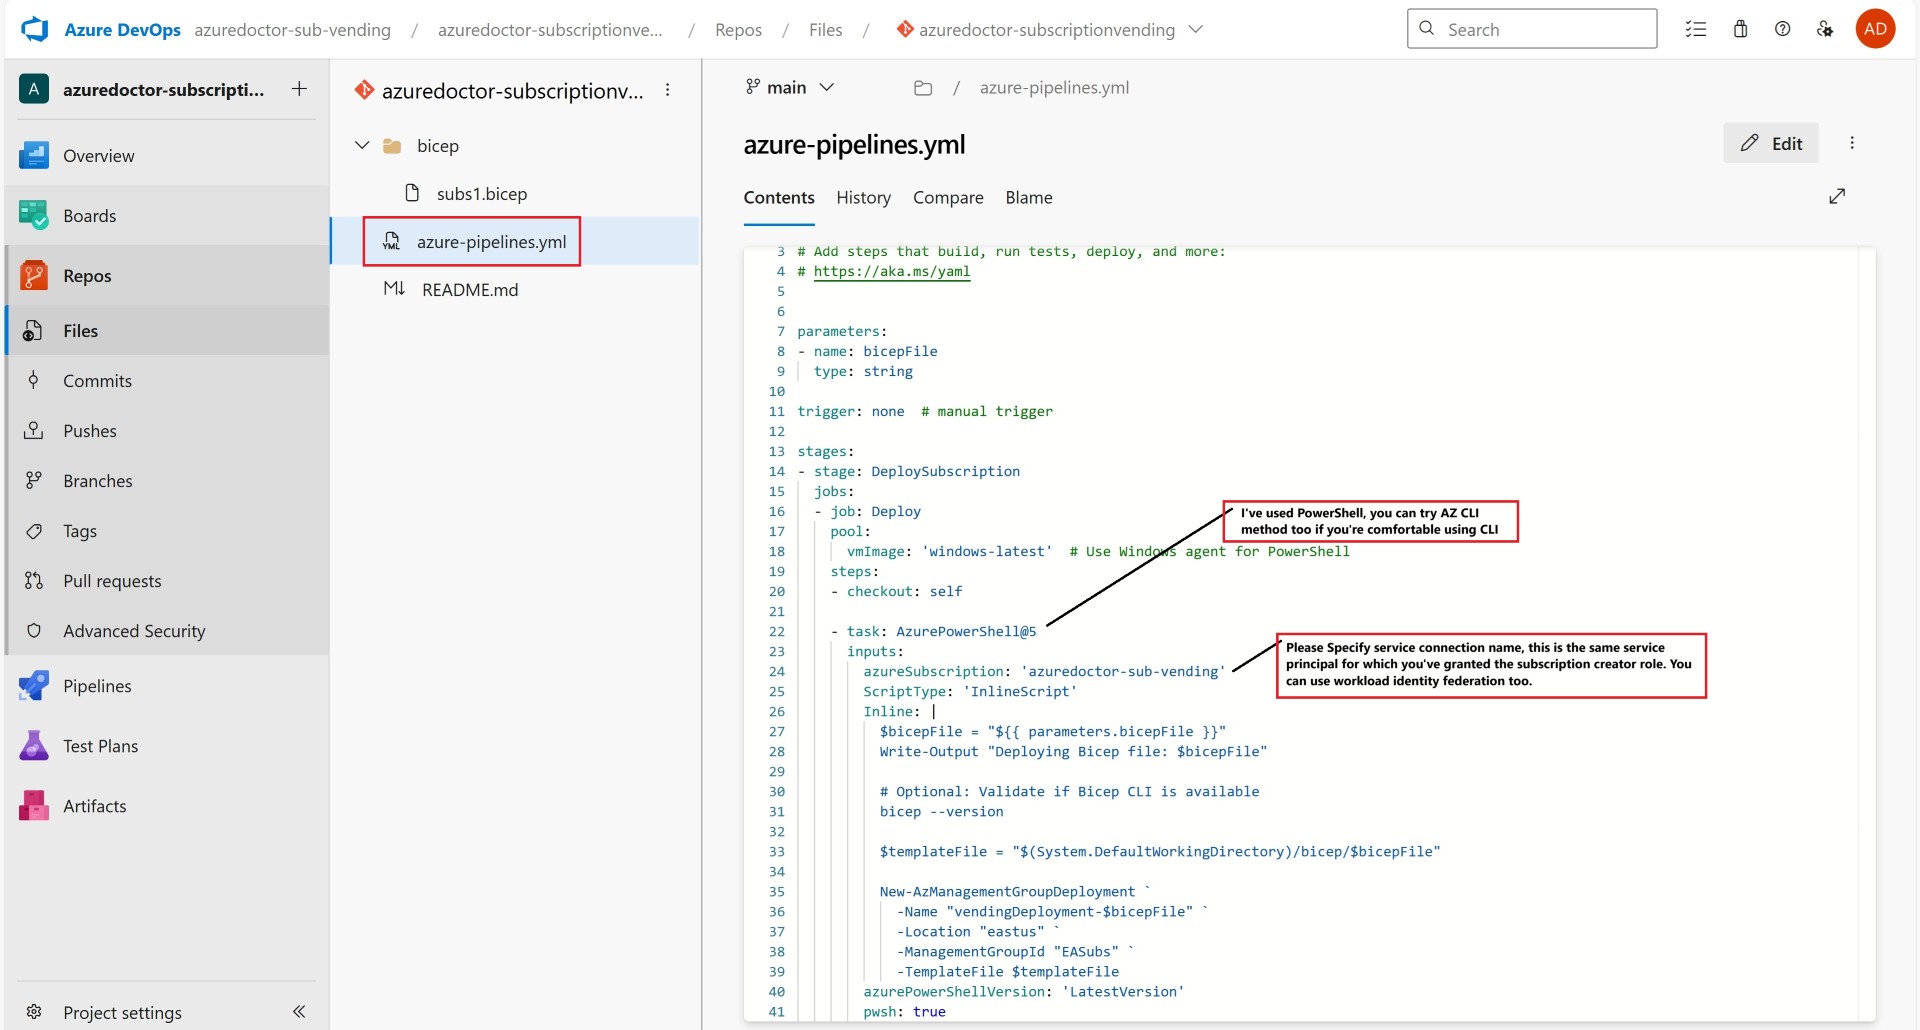This screenshot has height=1030, width=1920.
Task: Open the AD user avatar menu
Action: coord(1875,29)
